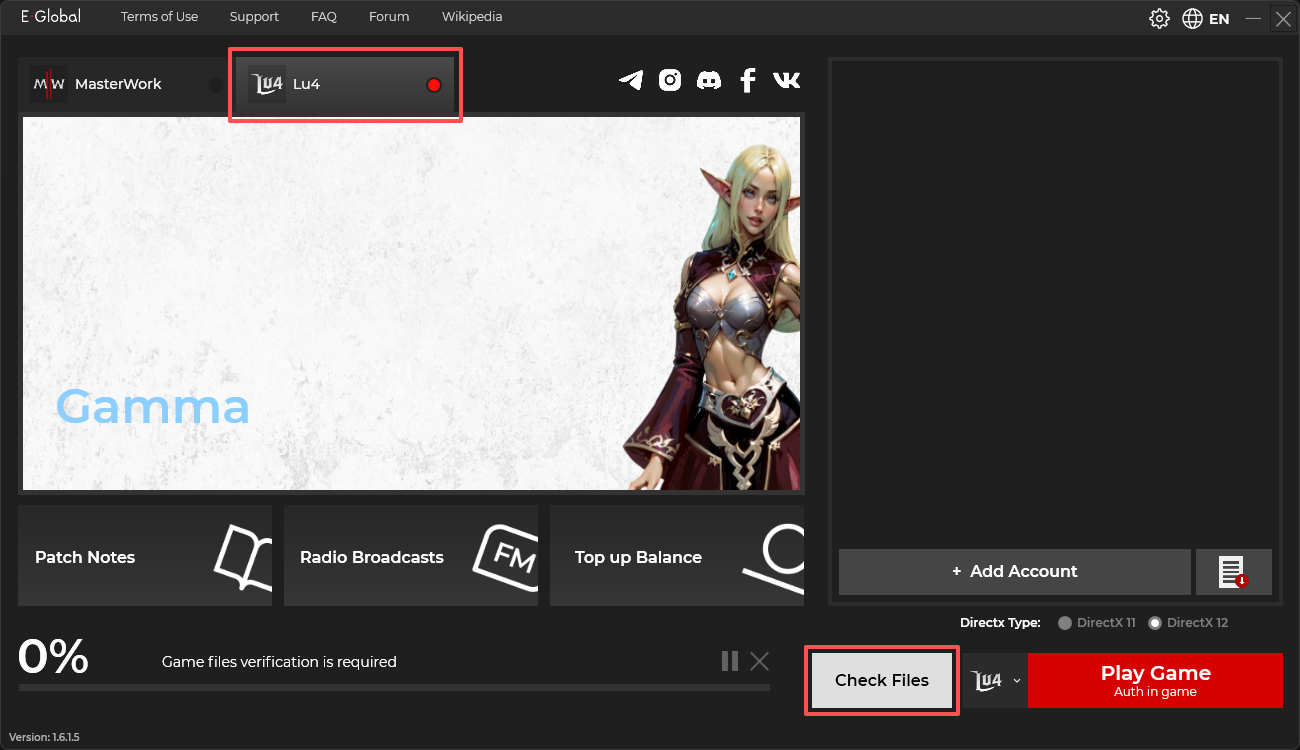Image resolution: width=1300 pixels, height=750 pixels.
Task: Select the DirectX 11 option
Action: [1097, 622]
